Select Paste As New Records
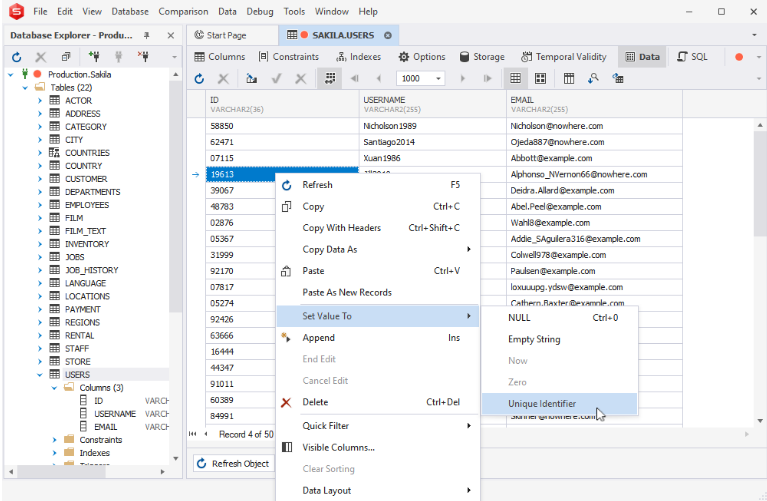The image size is (767, 501). pyautogui.click(x=378, y=292)
